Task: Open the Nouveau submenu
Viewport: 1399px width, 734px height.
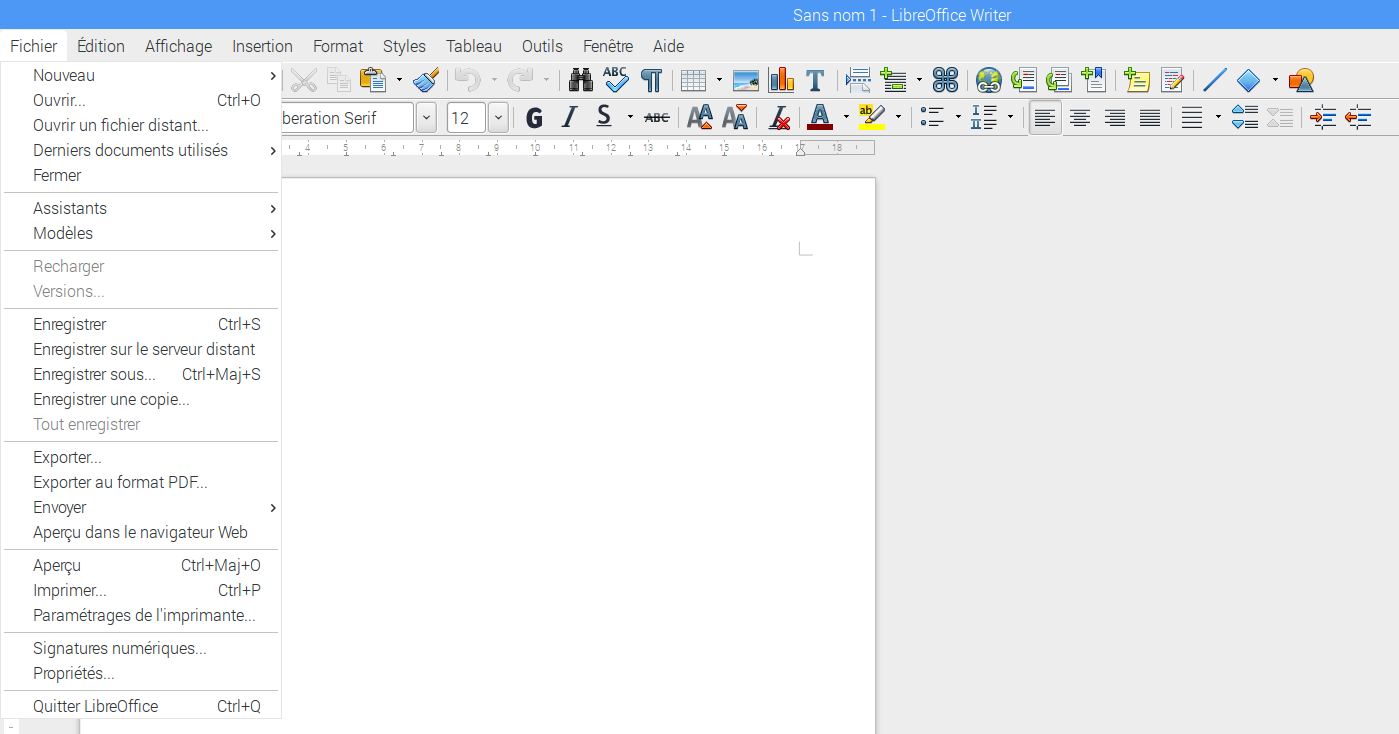Action: (141, 75)
